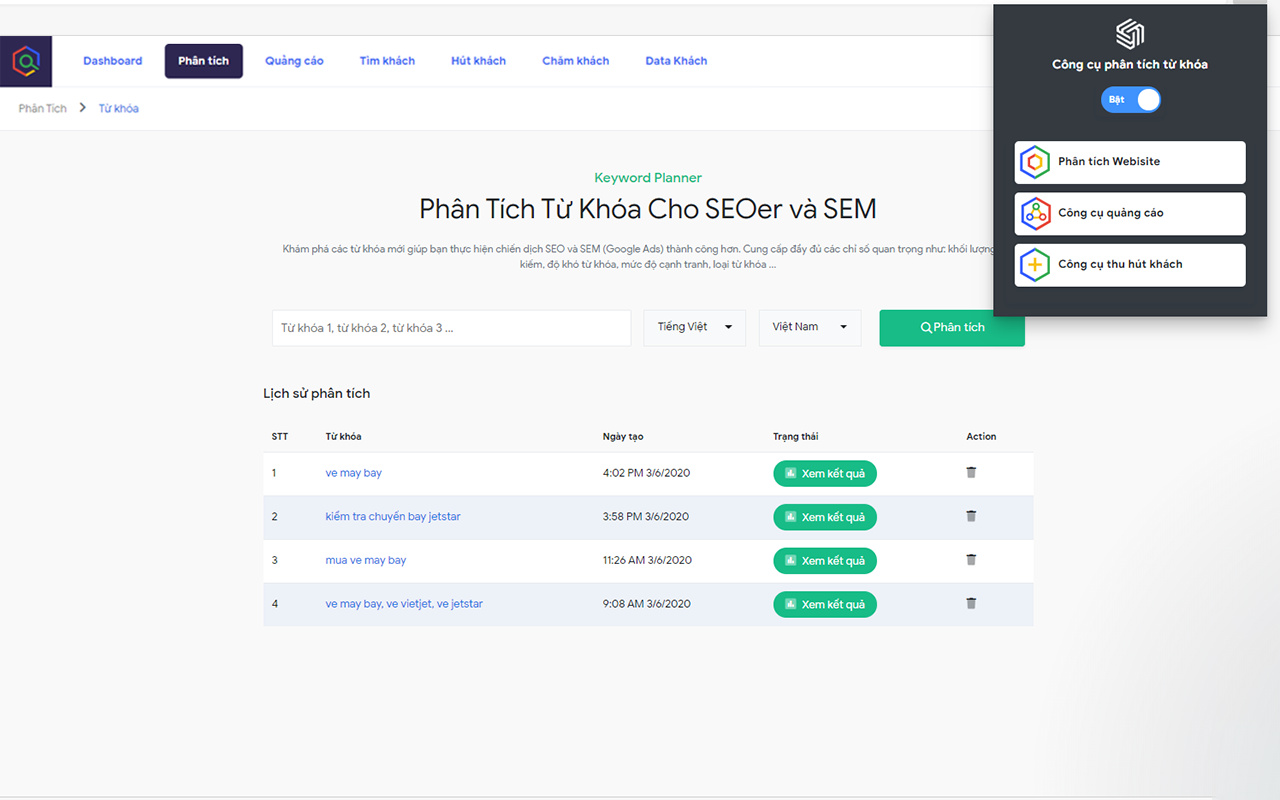Click the Ngày tạo column header
This screenshot has width=1280, height=800.
[623, 437]
